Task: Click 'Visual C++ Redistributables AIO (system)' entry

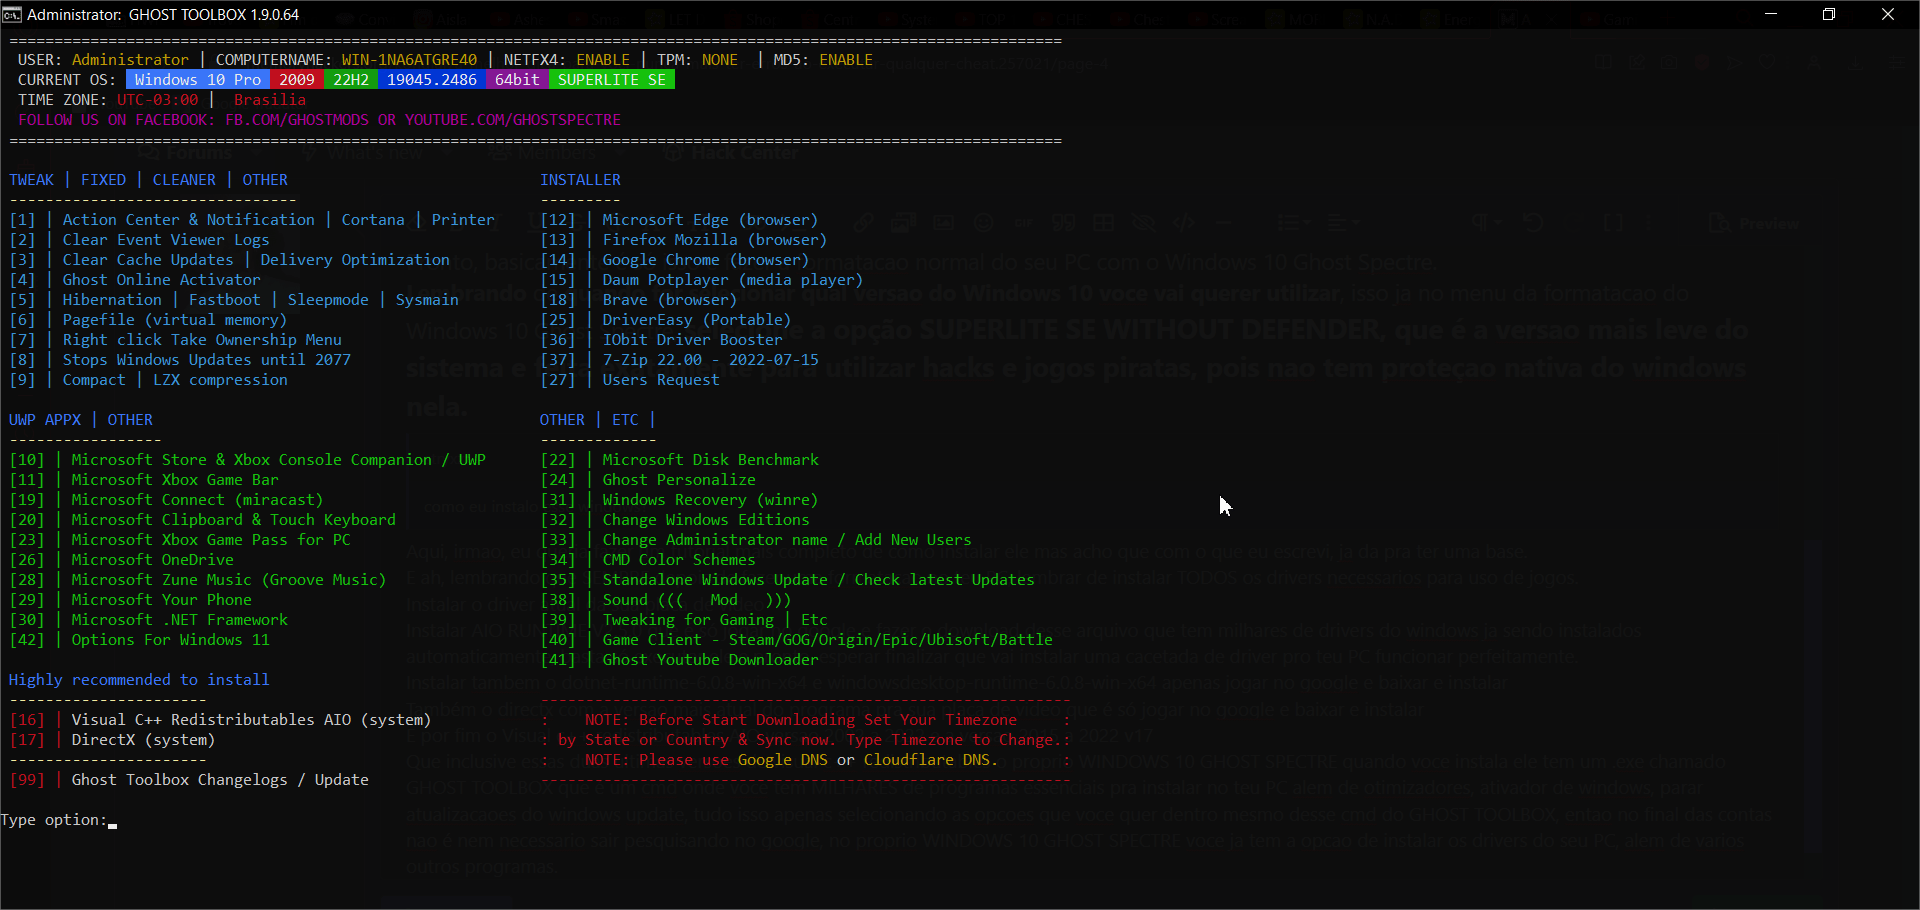Action: click(x=251, y=720)
